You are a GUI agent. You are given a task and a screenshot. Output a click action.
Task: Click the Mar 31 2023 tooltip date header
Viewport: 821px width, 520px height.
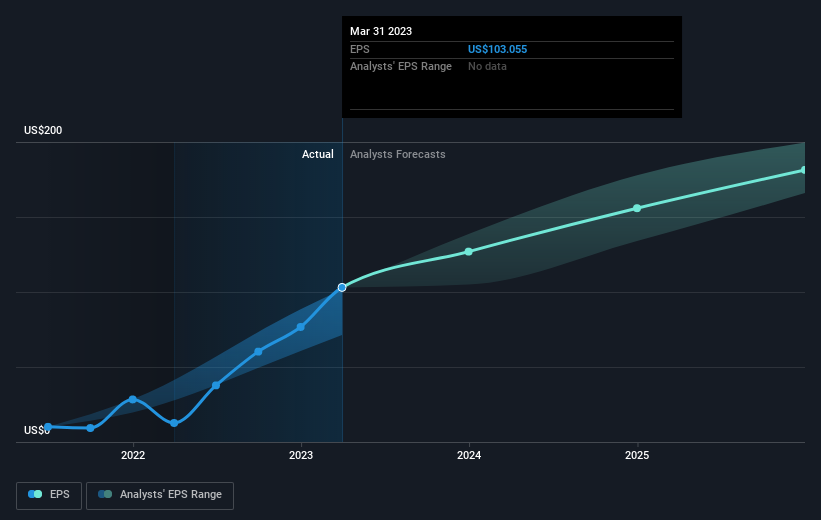pos(381,31)
